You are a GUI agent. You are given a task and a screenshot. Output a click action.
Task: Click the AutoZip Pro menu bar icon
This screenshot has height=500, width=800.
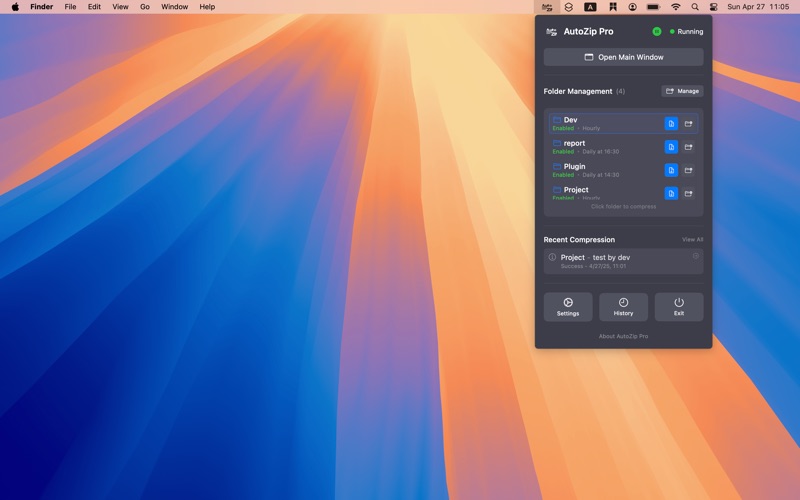pyautogui.click(x=547, y=7)
